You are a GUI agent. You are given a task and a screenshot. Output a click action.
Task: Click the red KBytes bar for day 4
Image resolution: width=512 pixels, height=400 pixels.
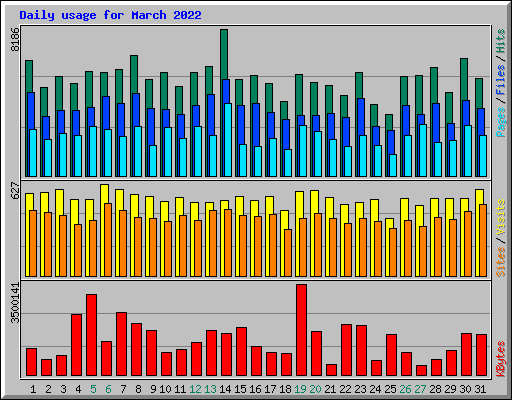pyautogui.click(x=77, y=345)
